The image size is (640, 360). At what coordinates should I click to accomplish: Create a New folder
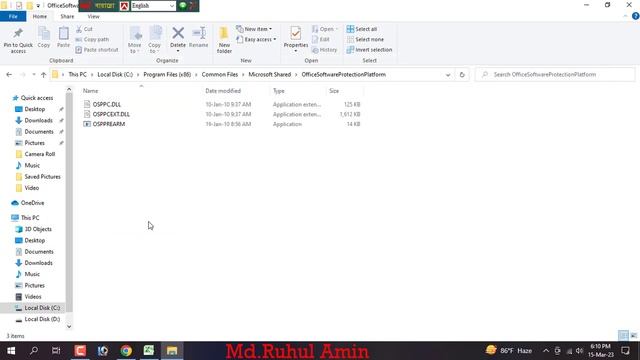click(x=224, y=40)
